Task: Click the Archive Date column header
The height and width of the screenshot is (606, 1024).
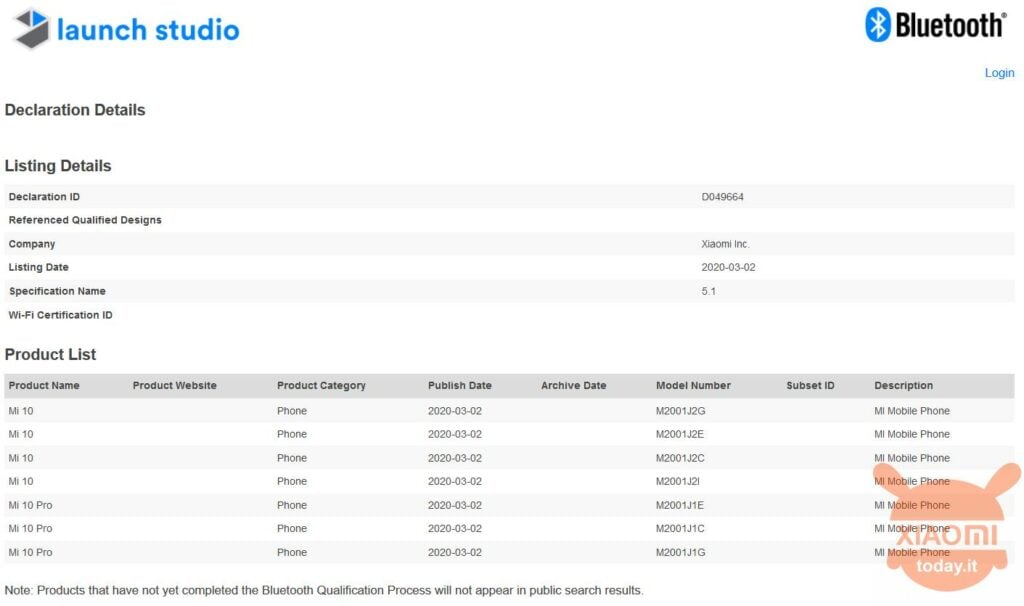Action: pos(573,385)
